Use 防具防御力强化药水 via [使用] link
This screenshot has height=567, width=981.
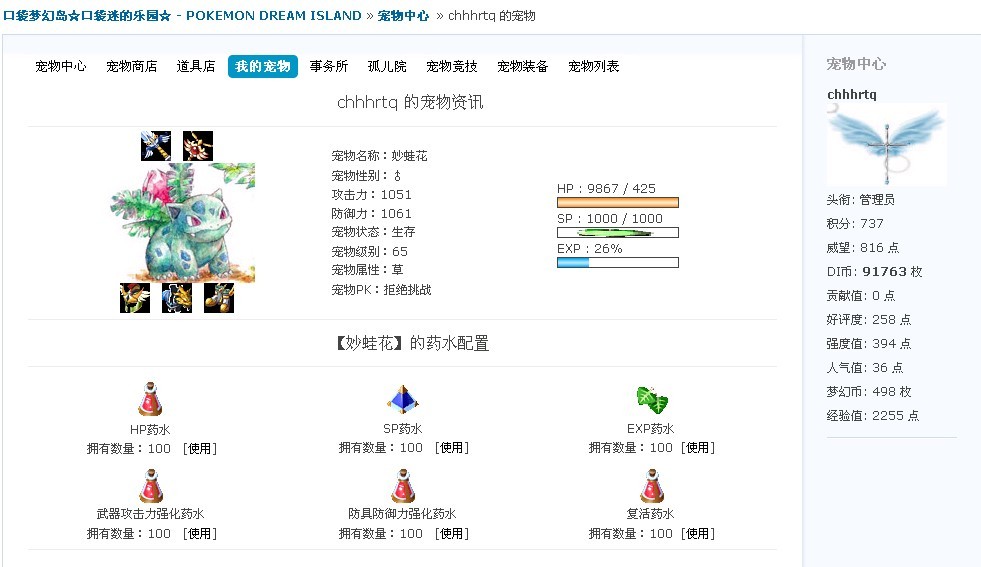[452, 534]
